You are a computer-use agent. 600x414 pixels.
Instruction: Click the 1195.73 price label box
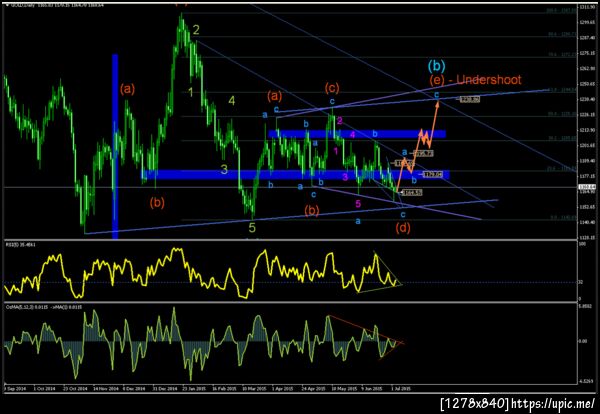pyautogui.click(x=424, y=153)
